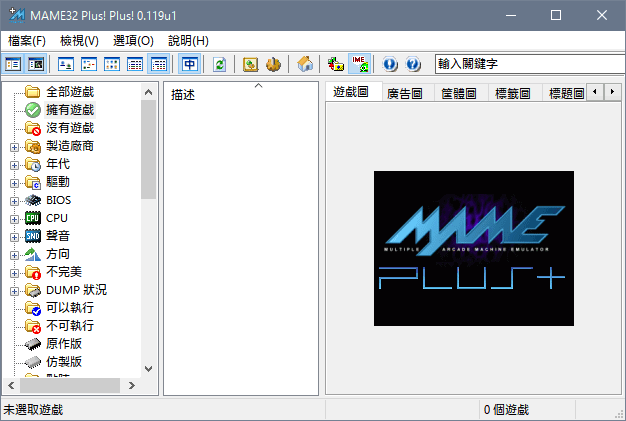The height and width of the screenshot is (421, 626).
Task: Toggle the screenshot panel toolbar button
Action: [x=36, y=64]
